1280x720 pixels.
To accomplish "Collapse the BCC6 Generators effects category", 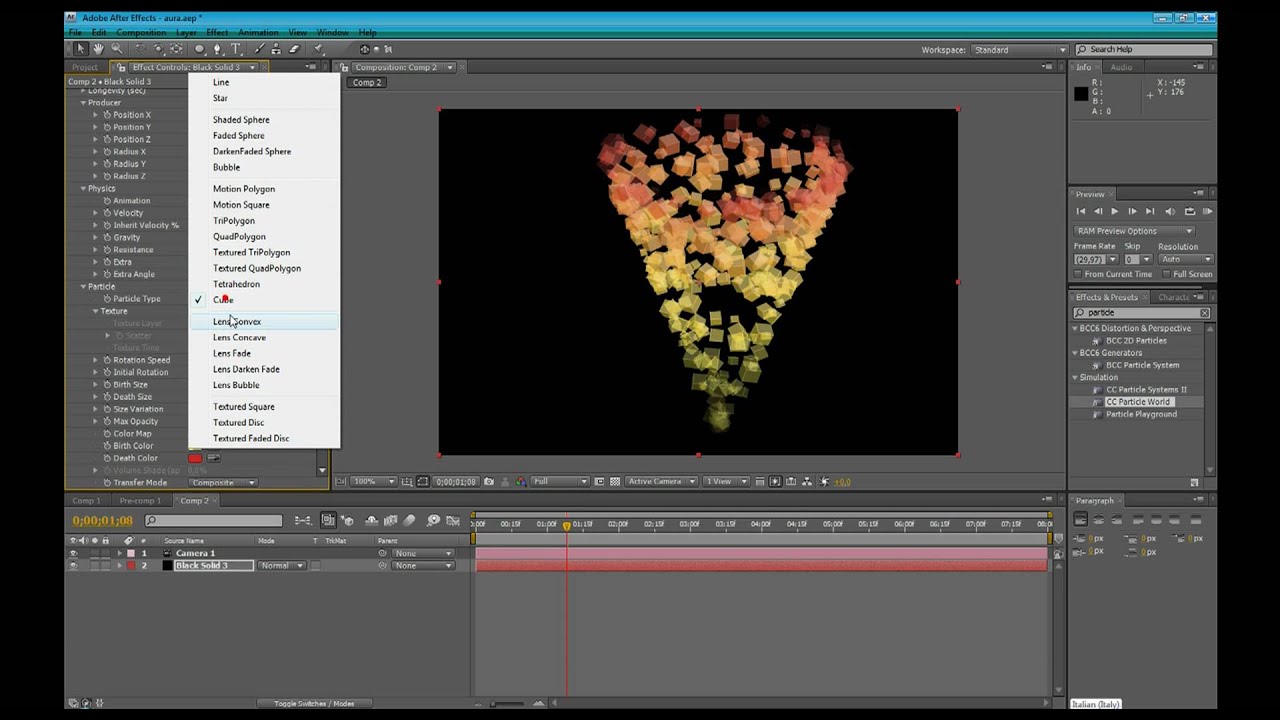I will click(1075, 353).
